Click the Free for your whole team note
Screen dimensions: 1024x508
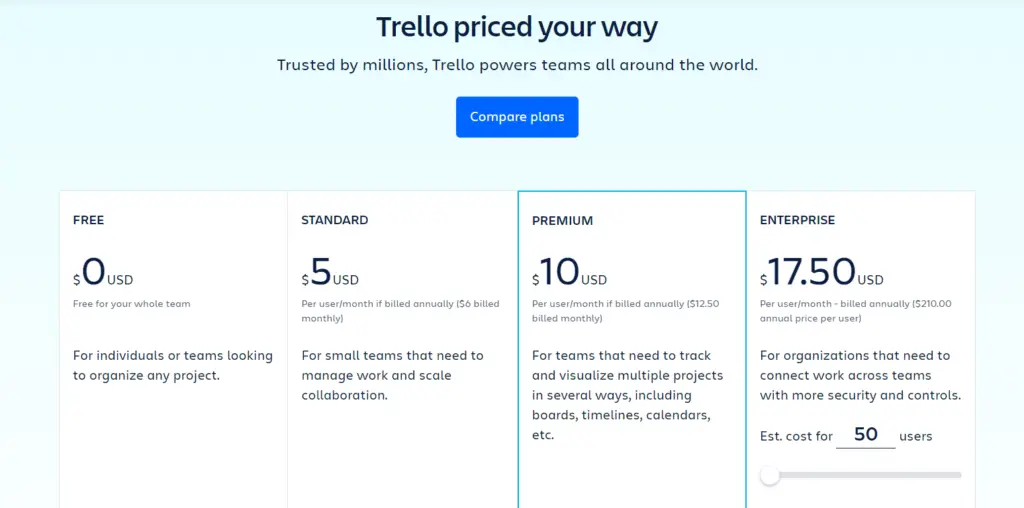tap(131, 304)
